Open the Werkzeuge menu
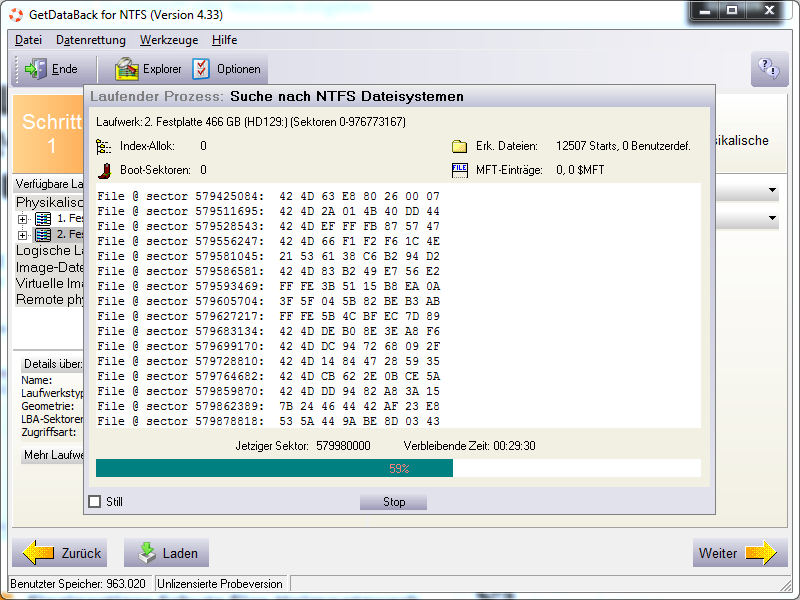Viewport: 800px width, 600px height. (x=169, y=40)
